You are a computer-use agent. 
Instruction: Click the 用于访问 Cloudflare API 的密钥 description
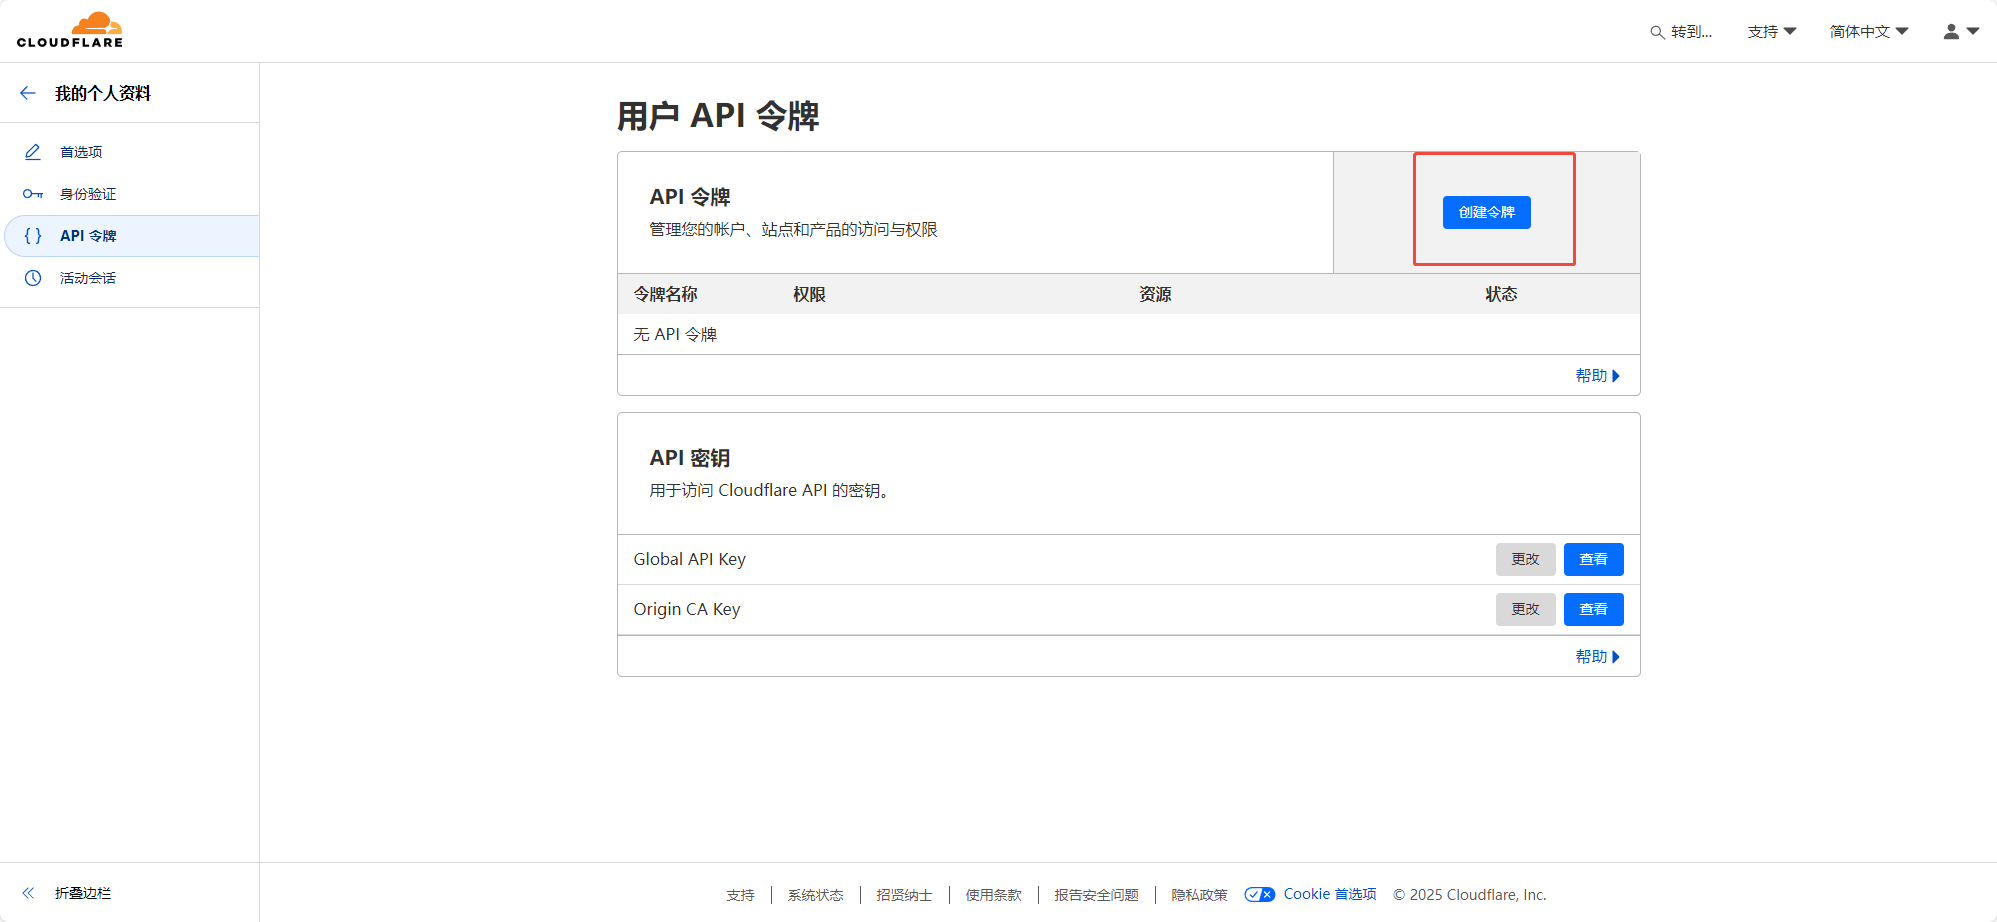(x=769, y=490)
